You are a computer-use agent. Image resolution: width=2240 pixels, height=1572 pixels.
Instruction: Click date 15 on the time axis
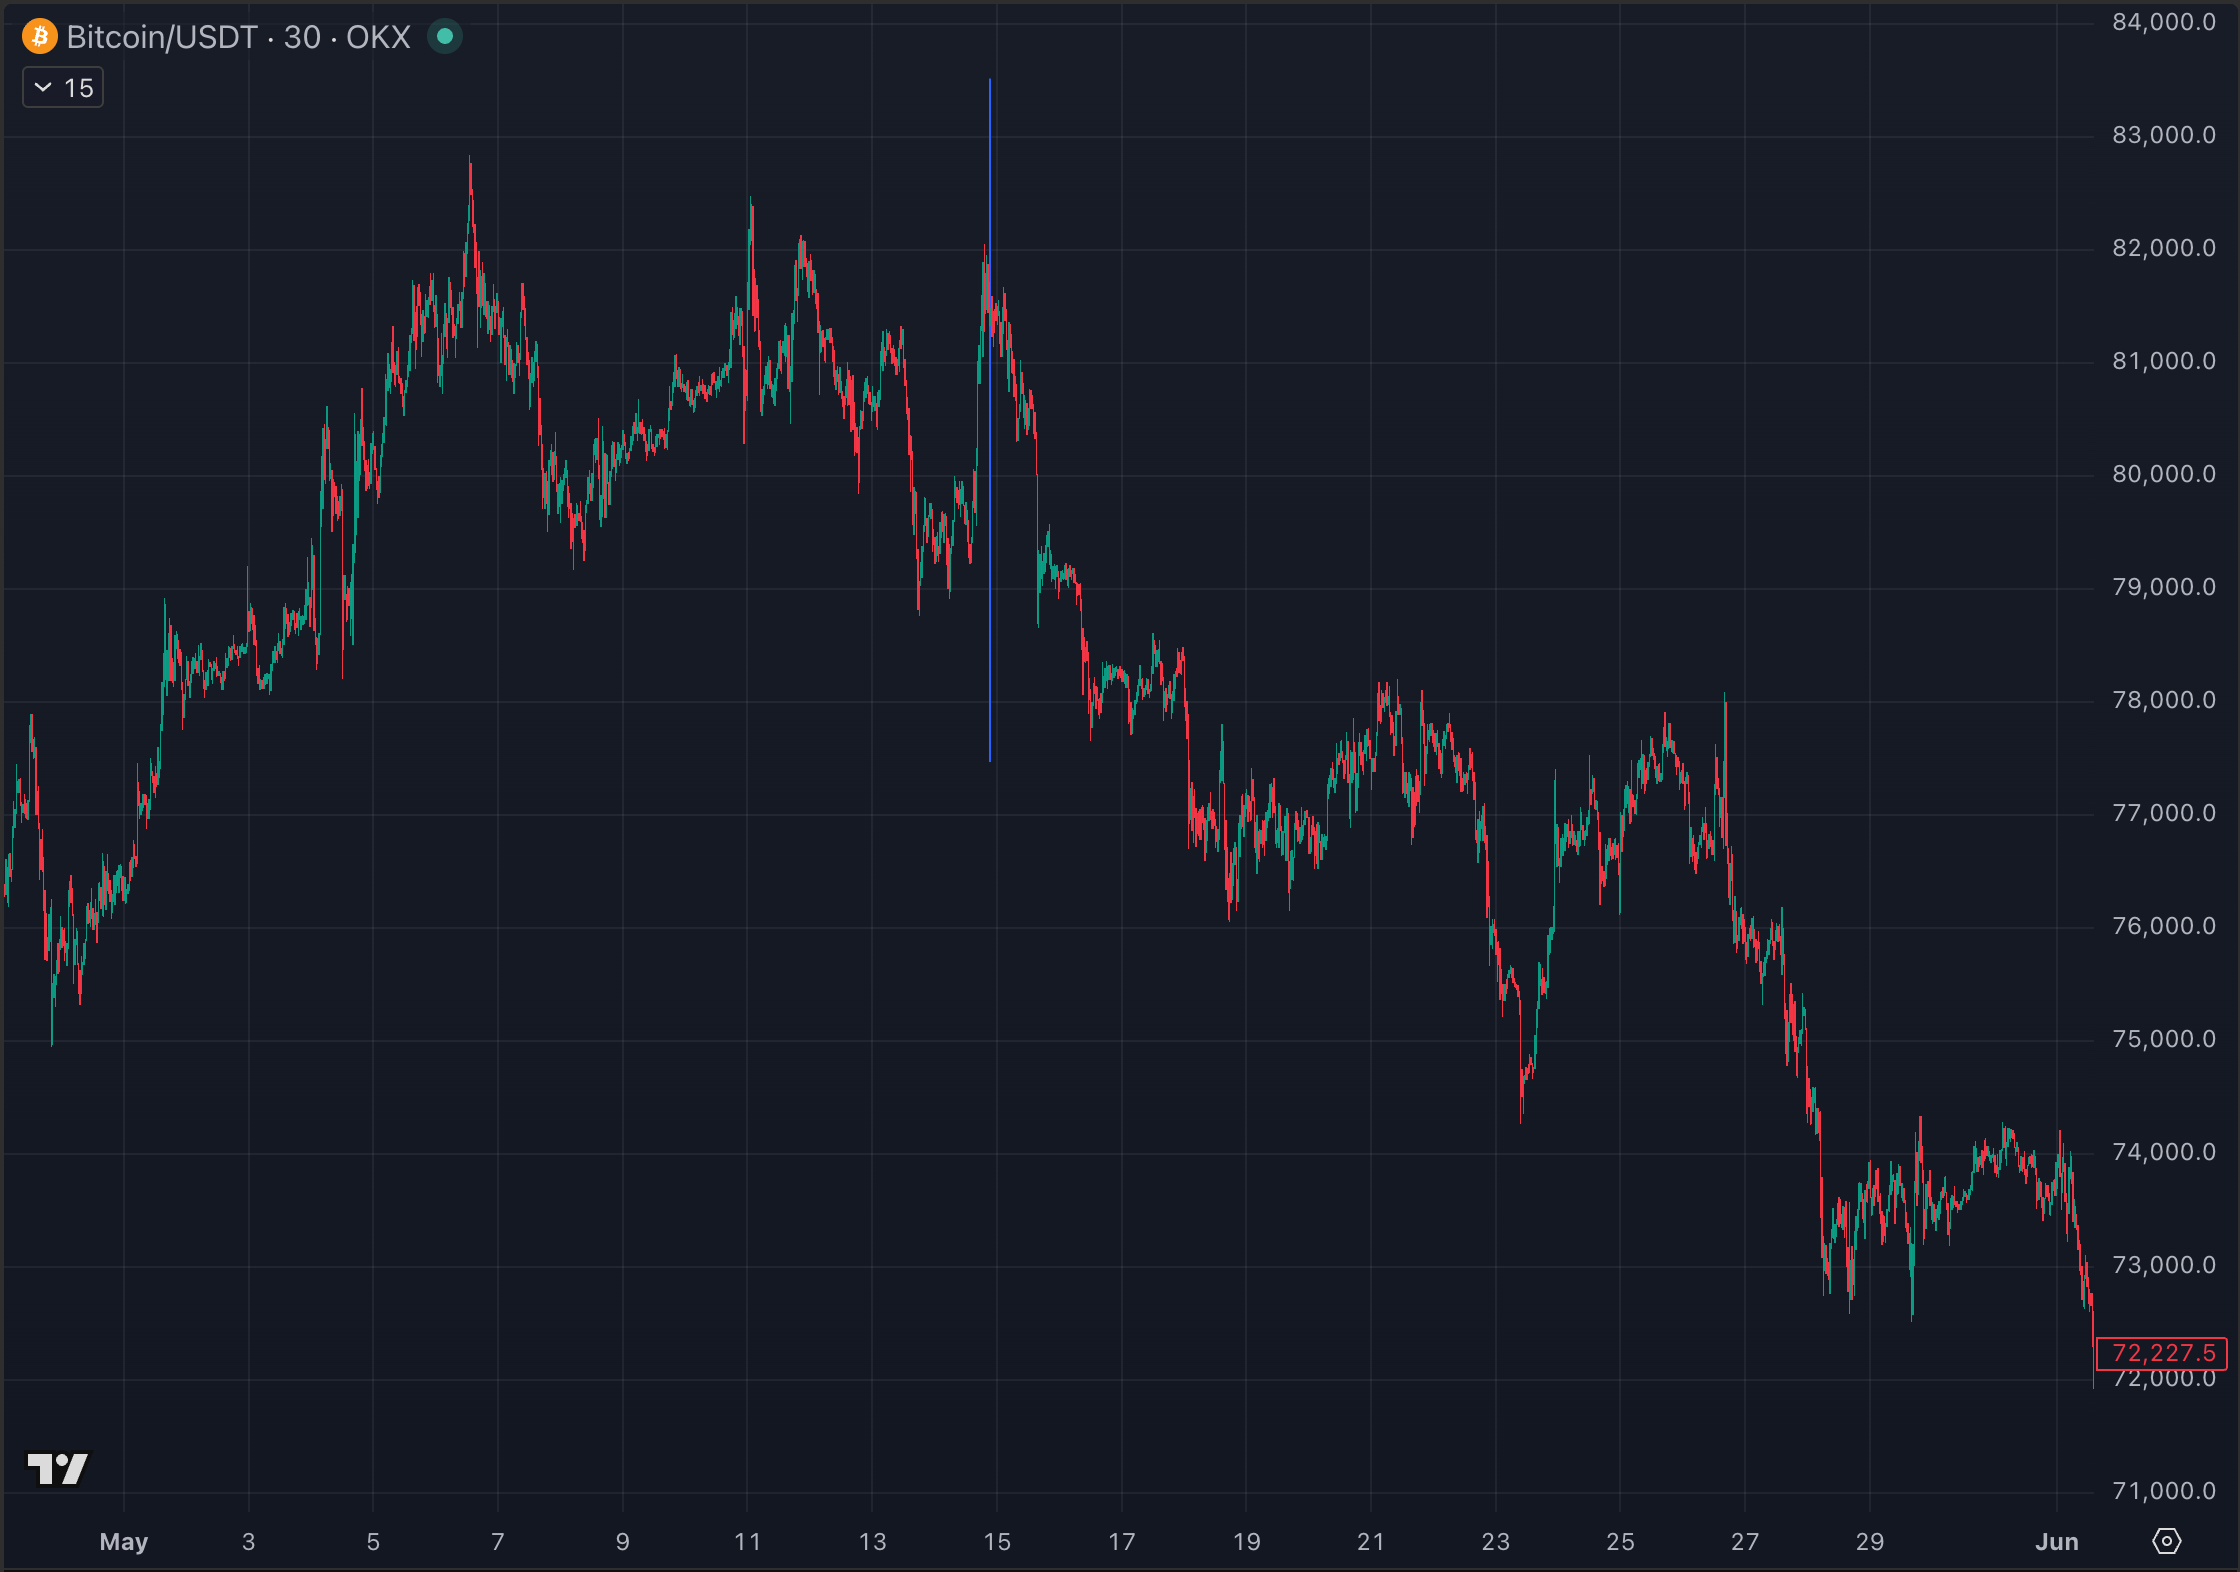[x=997, y=1542]
